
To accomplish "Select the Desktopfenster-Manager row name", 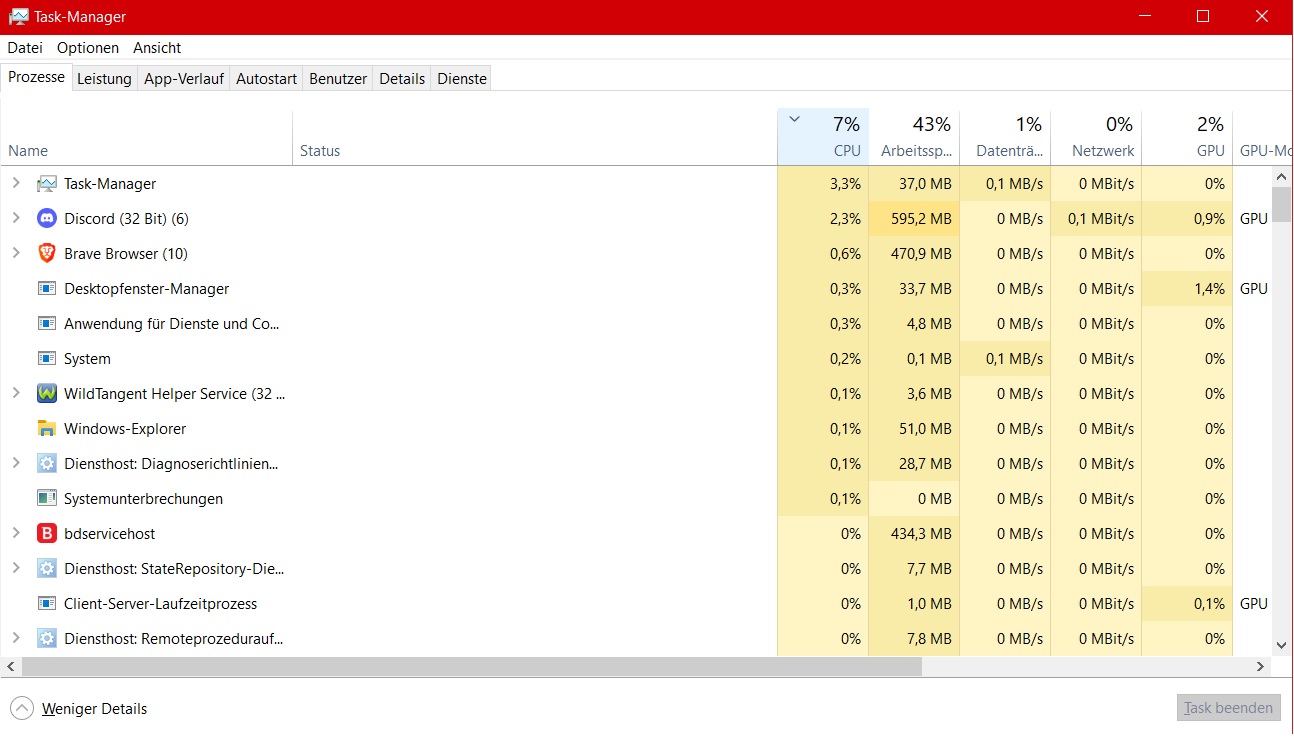I will (147, 289).
